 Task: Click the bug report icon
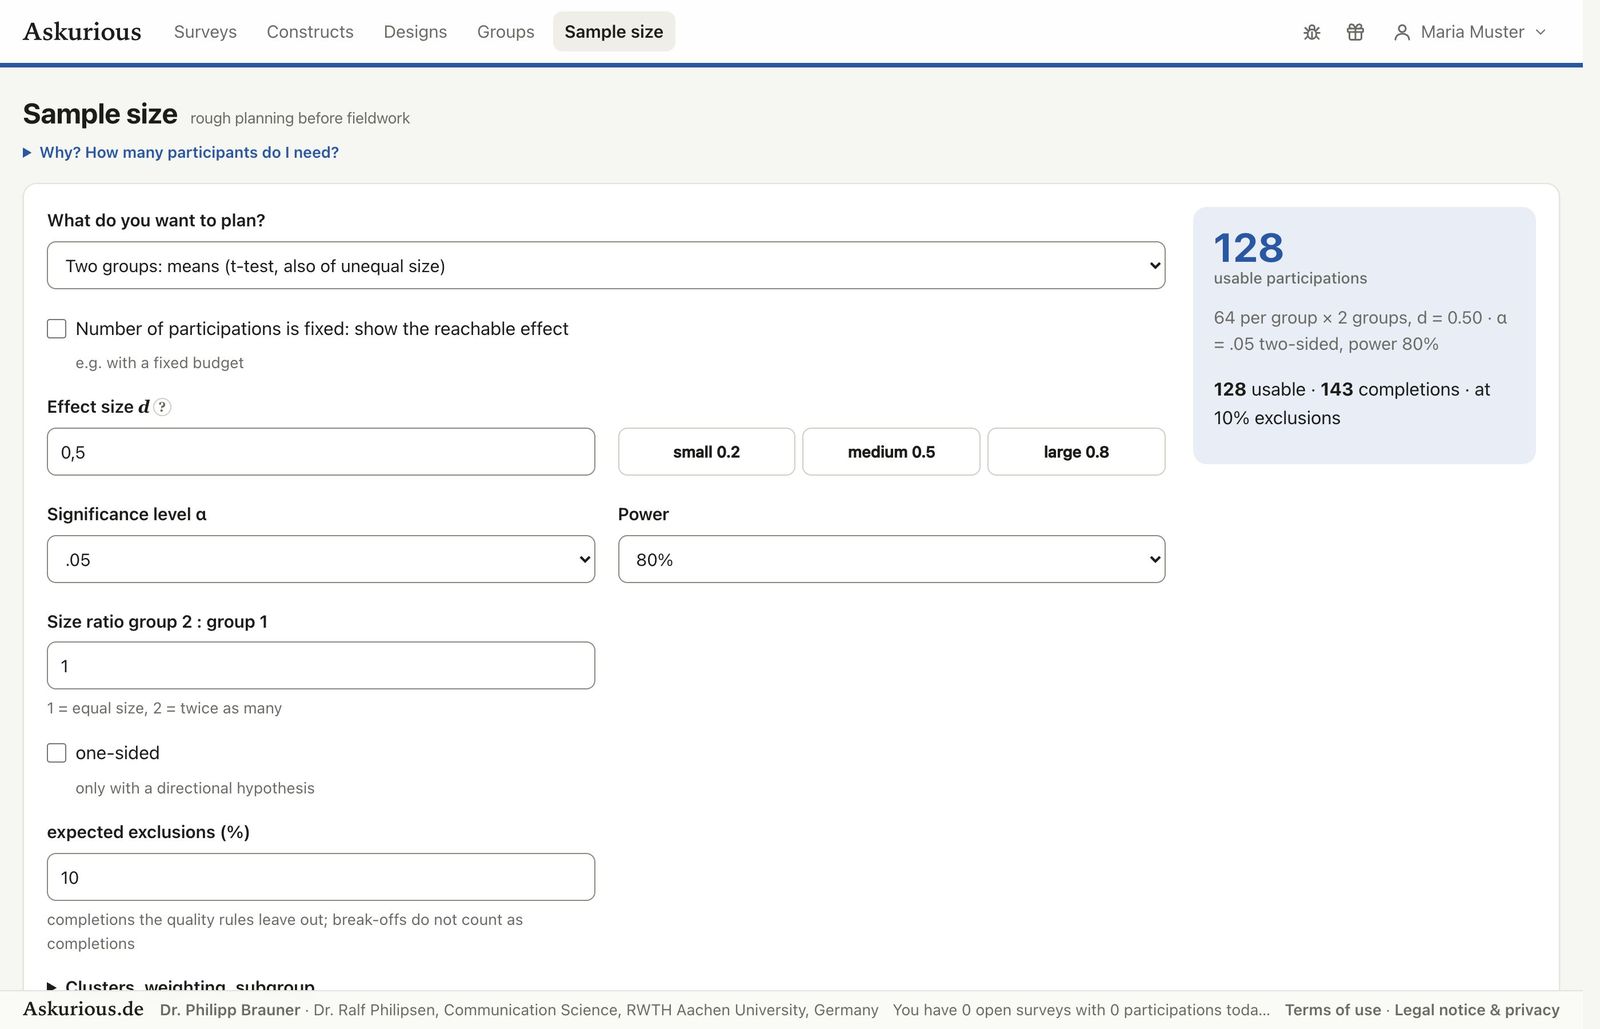[x=1312, y=32]
